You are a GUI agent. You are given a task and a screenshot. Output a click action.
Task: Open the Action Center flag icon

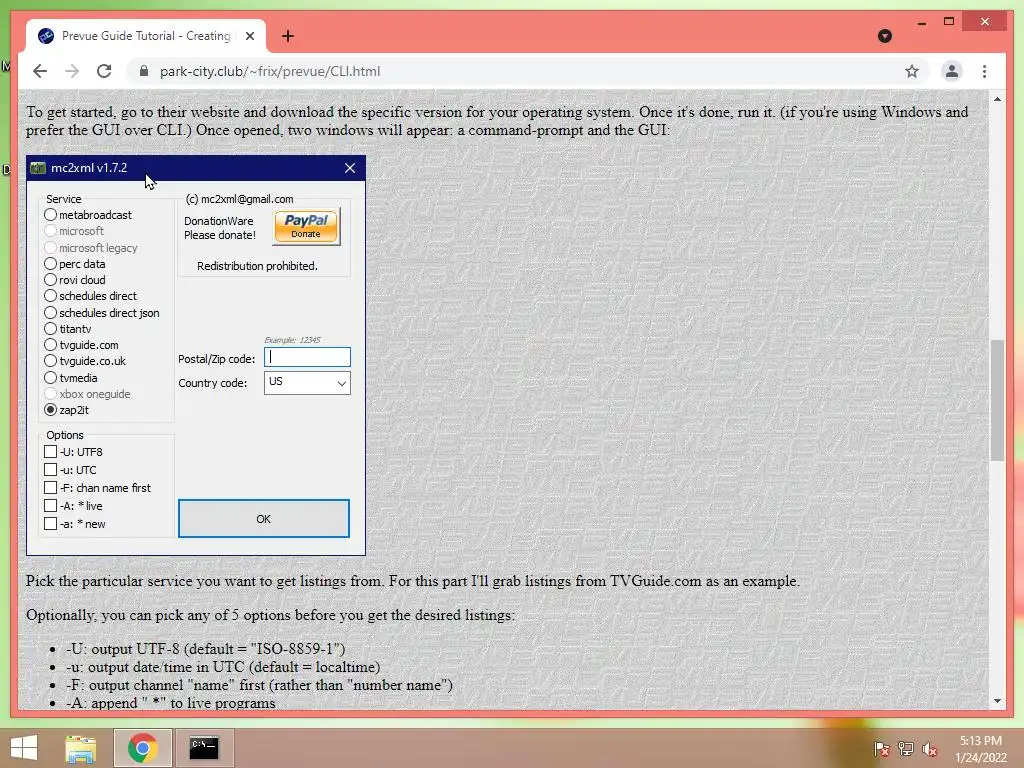(x=881, y=750)
